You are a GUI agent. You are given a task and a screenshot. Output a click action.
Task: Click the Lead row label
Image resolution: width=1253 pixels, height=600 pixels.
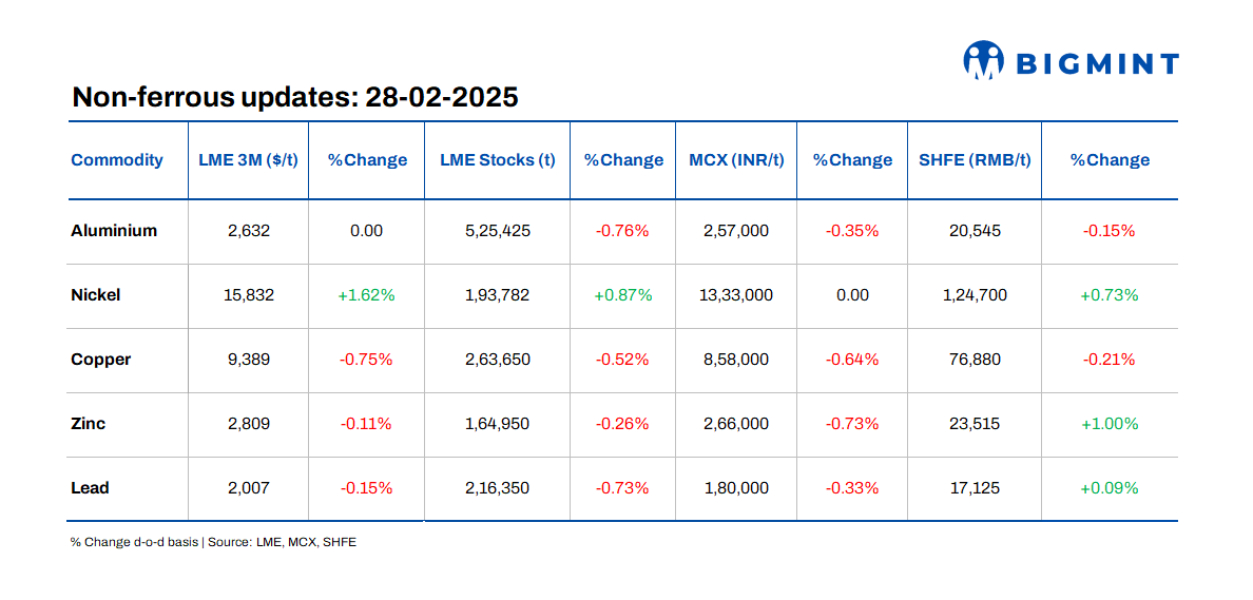[90, 488]
